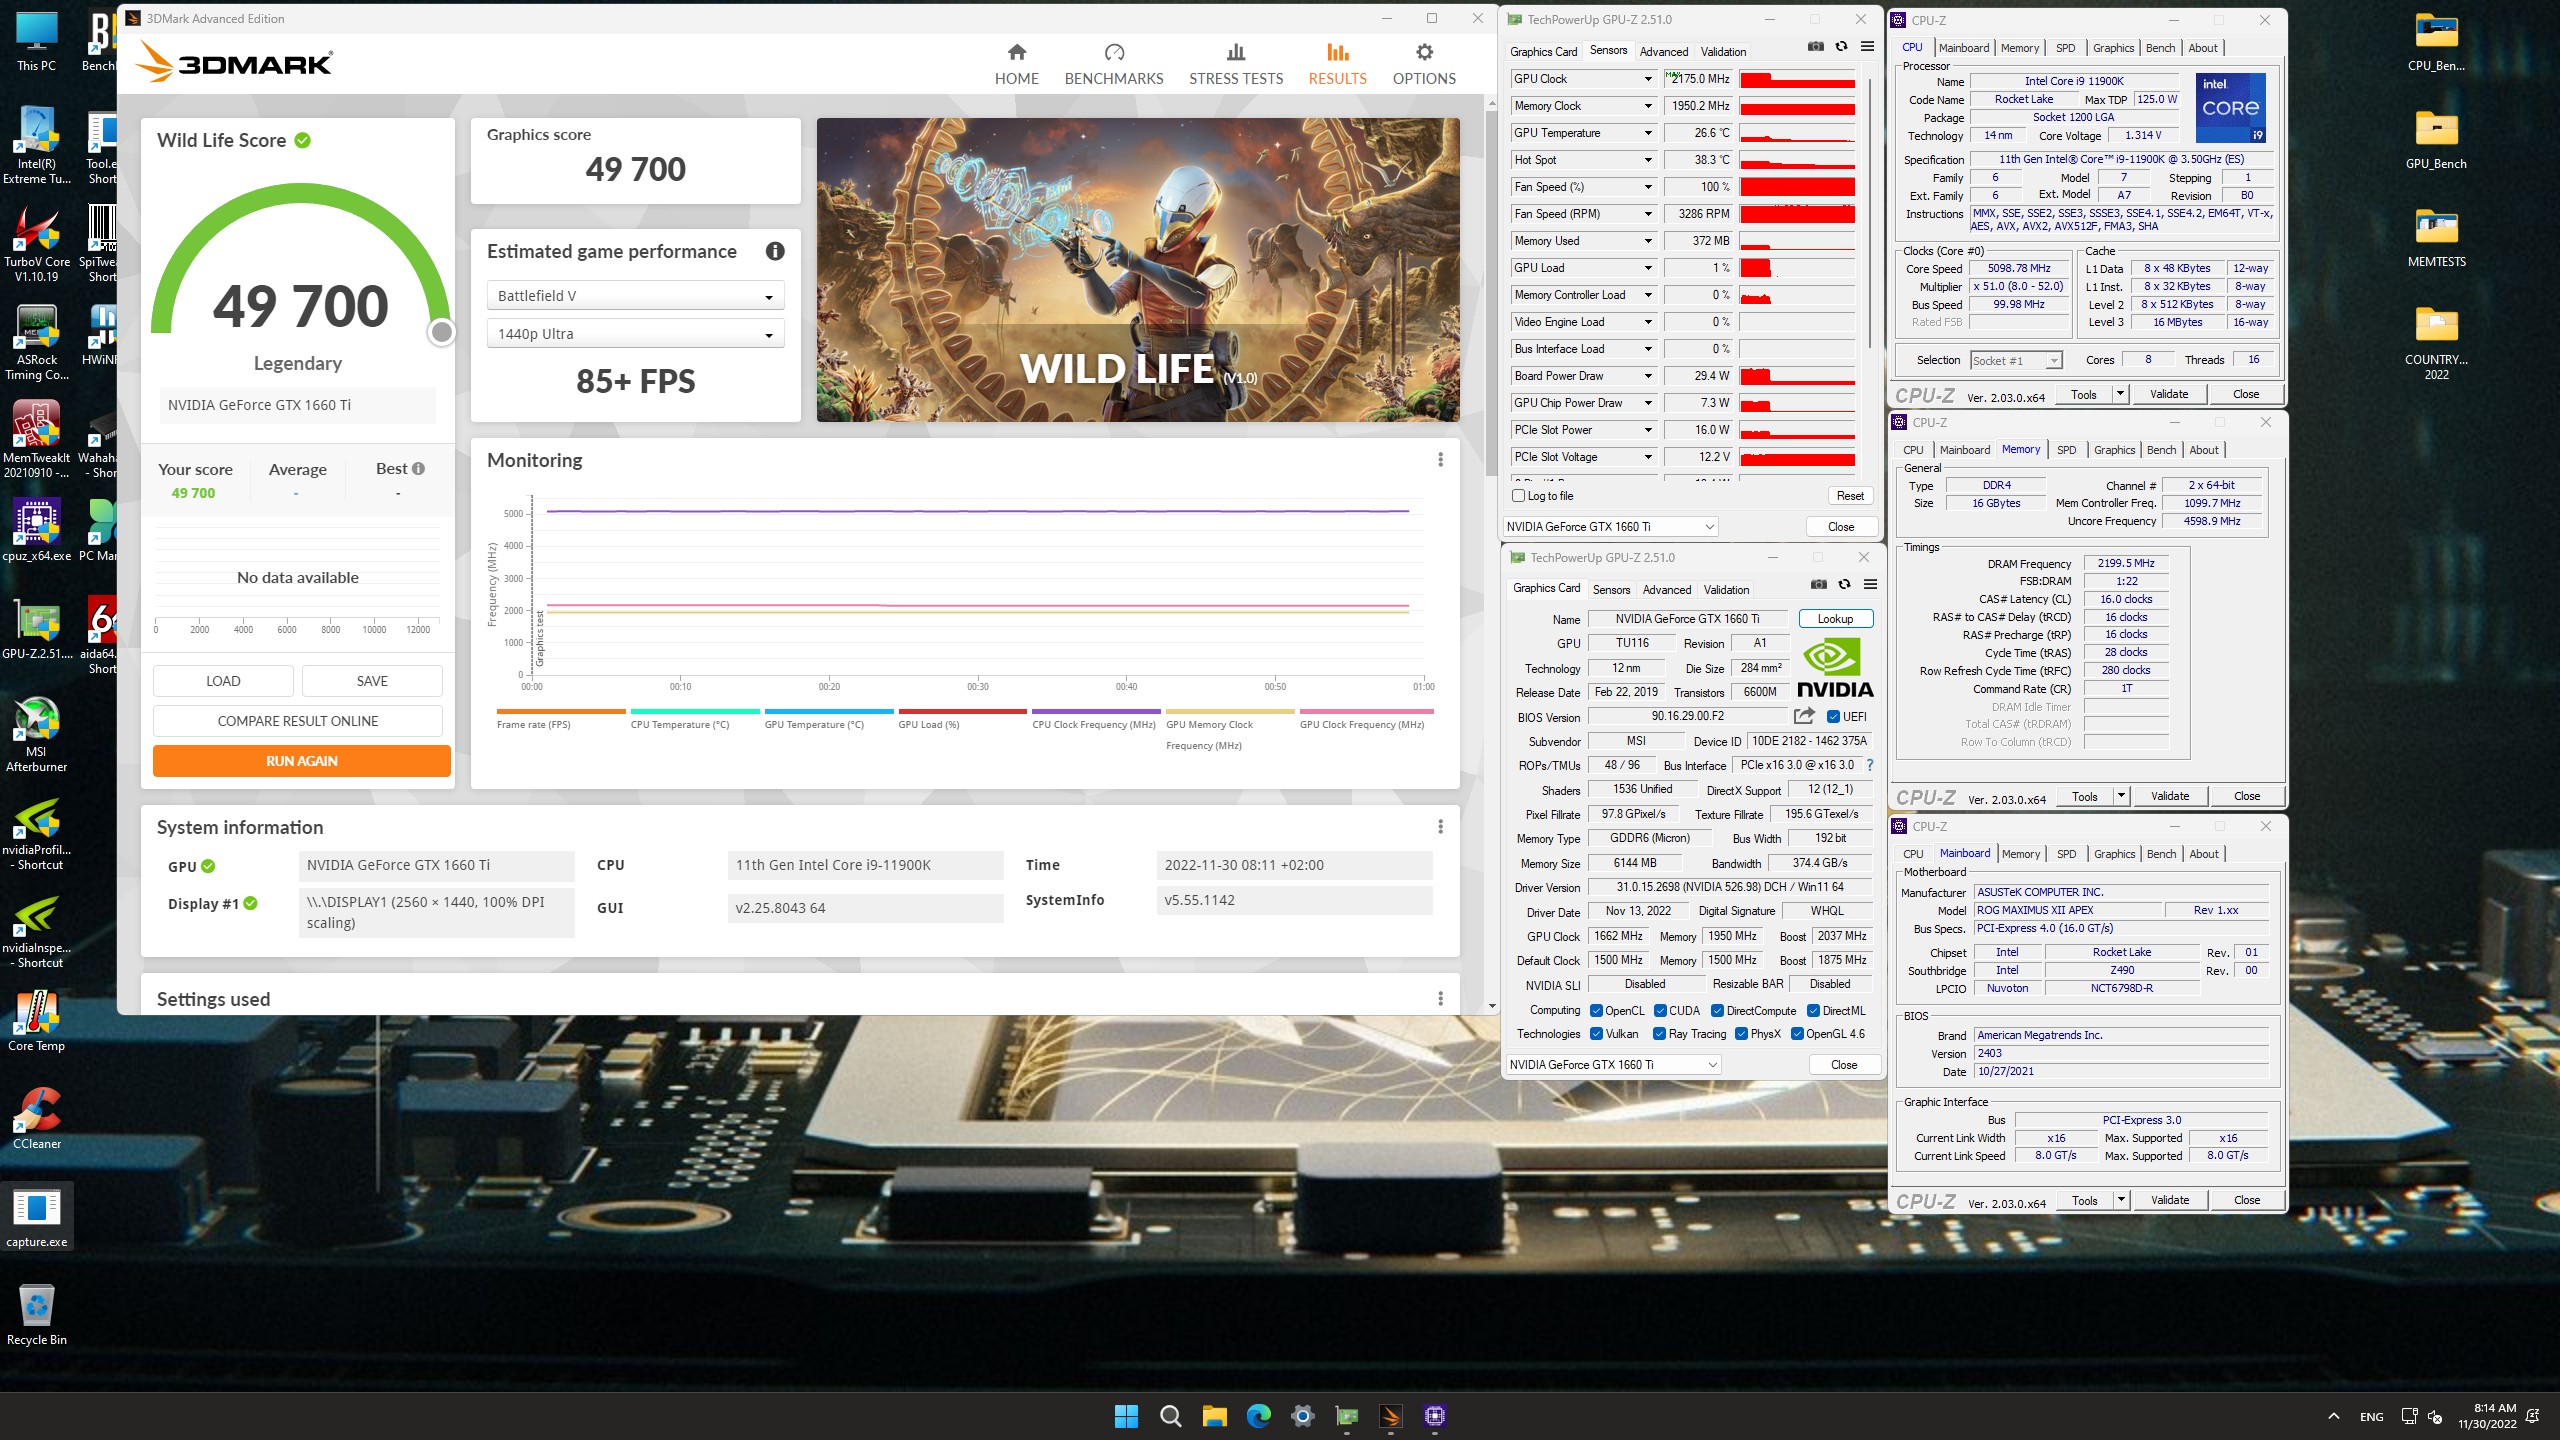Open File Explorer on taskbar

(x=1214, y=1416)
